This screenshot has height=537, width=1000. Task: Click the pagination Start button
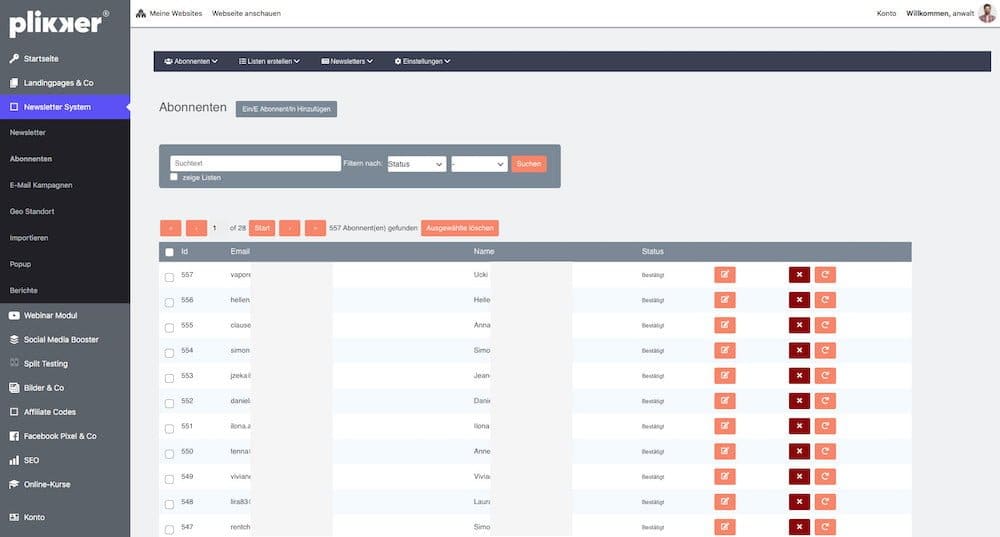pyautogui.click(x=262, y=228)
